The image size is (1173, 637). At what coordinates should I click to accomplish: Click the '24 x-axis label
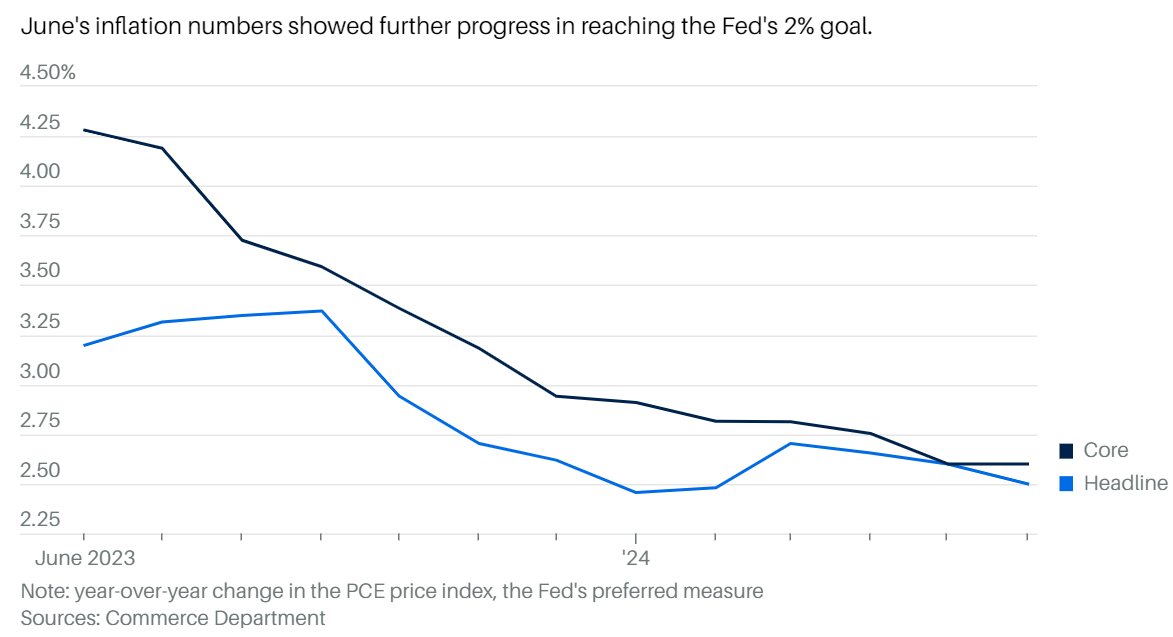click(x=636, y=557)
